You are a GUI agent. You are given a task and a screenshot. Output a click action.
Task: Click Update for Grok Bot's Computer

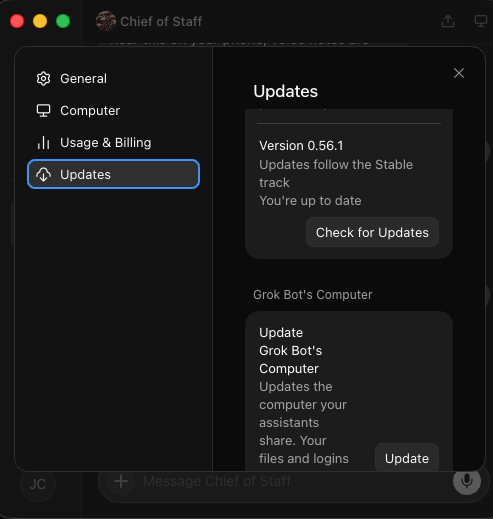pyautogui.click(x=407, y=459)
